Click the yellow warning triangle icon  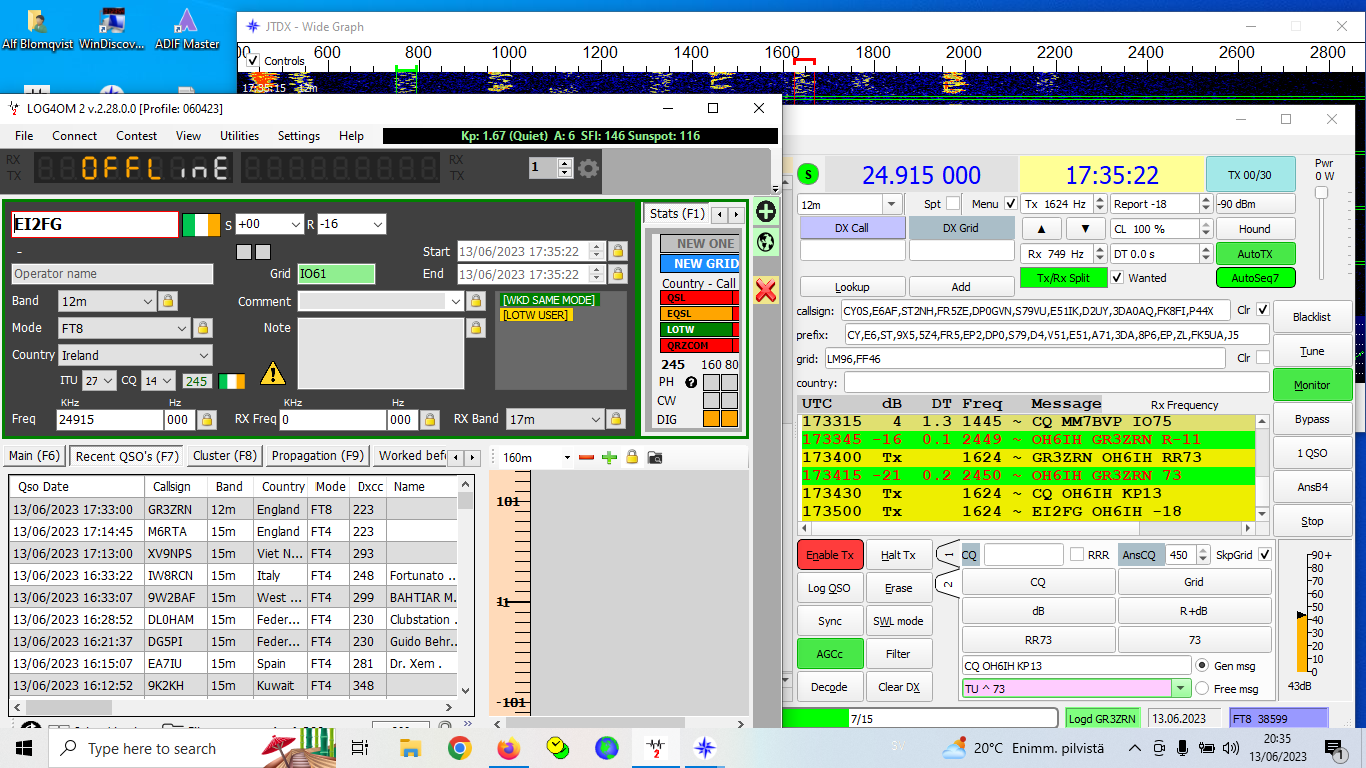coord(273,374)
